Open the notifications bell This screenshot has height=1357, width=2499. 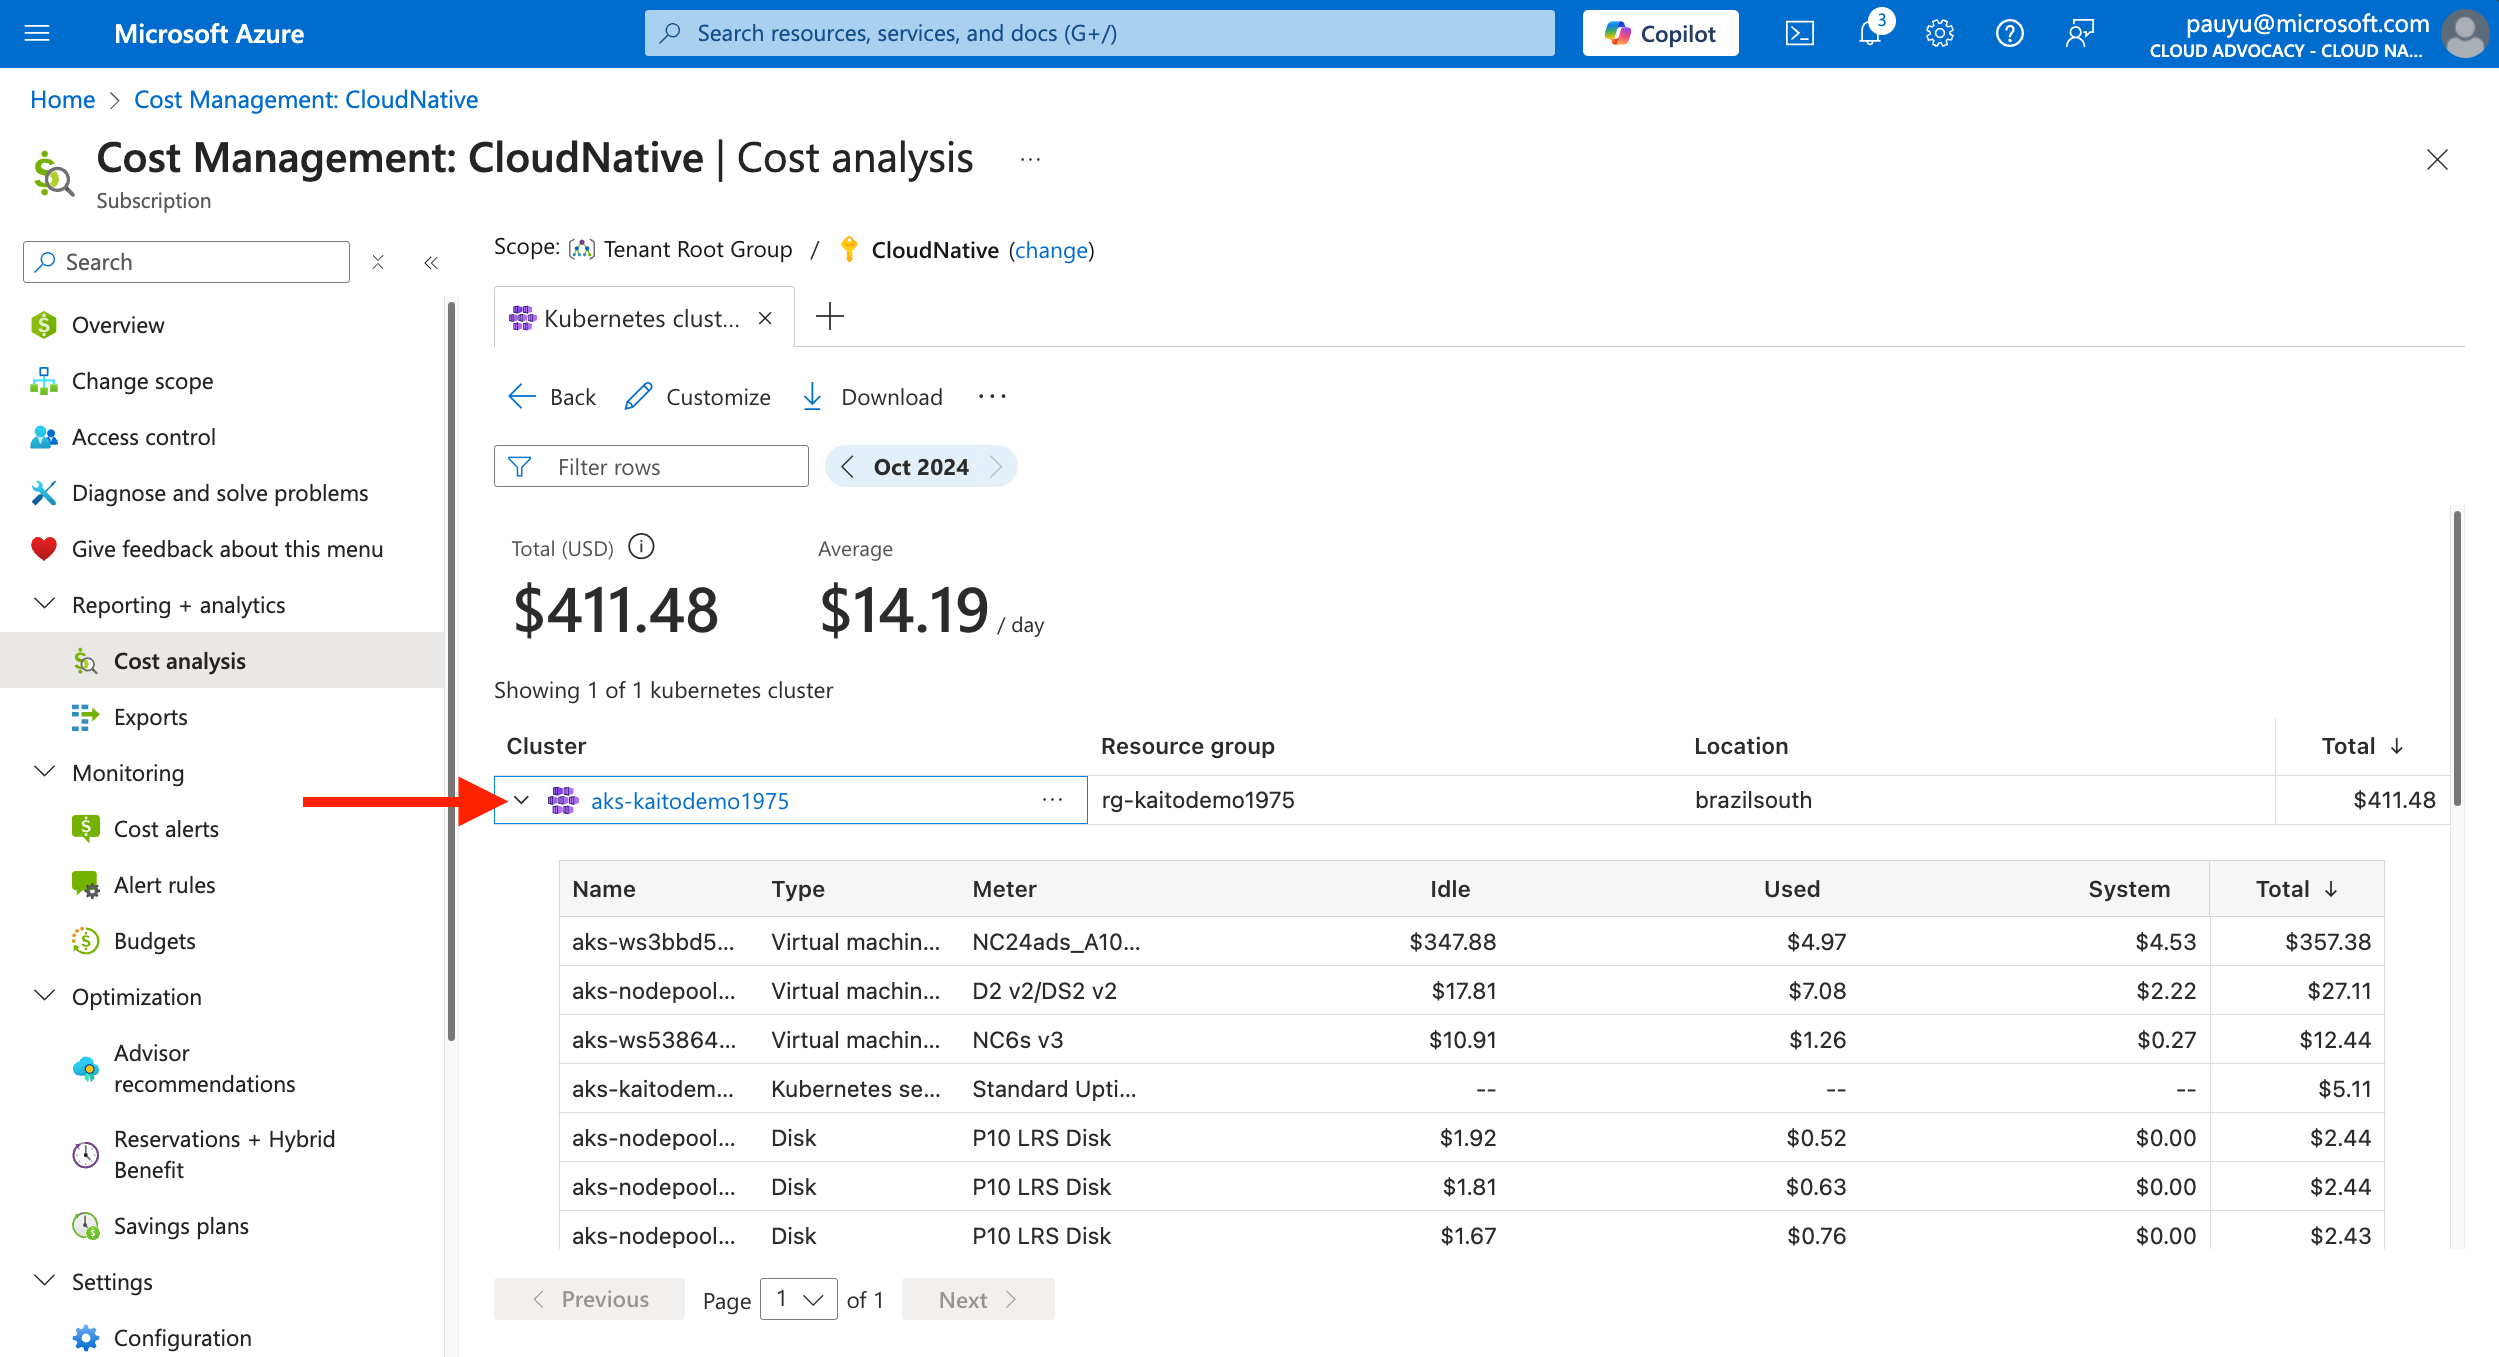pos(1869,33)
